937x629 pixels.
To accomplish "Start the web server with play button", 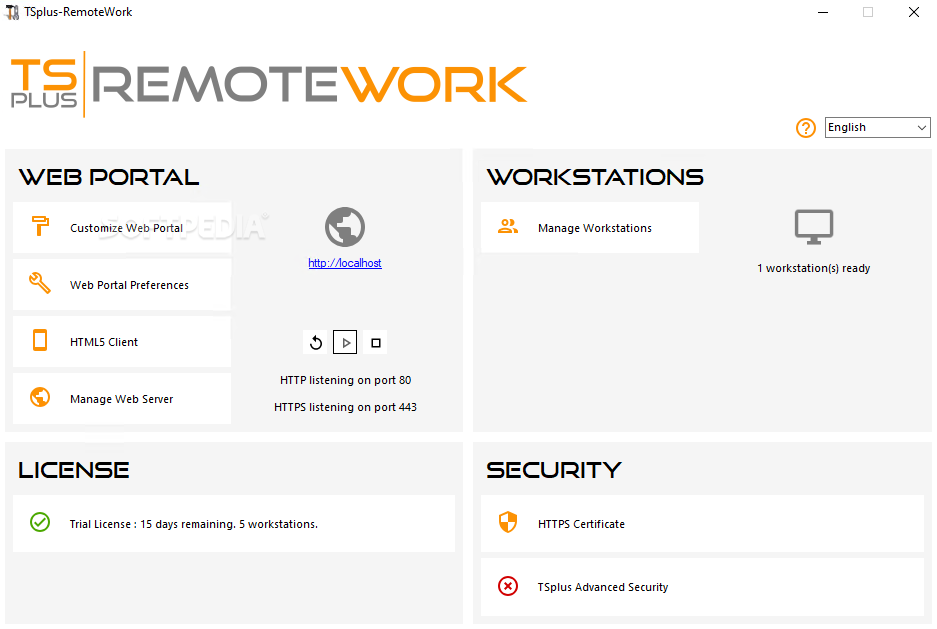I will point(345,342).
